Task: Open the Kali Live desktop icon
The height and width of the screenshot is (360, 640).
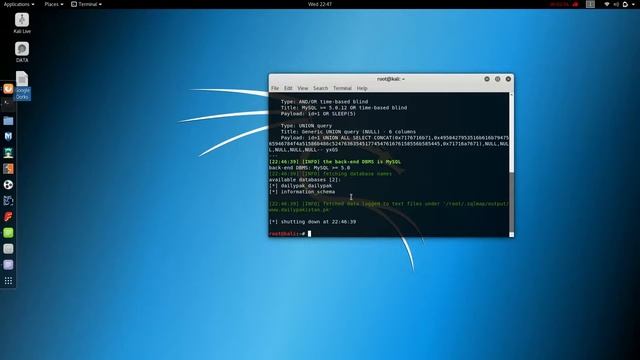Action: (22, 23)
